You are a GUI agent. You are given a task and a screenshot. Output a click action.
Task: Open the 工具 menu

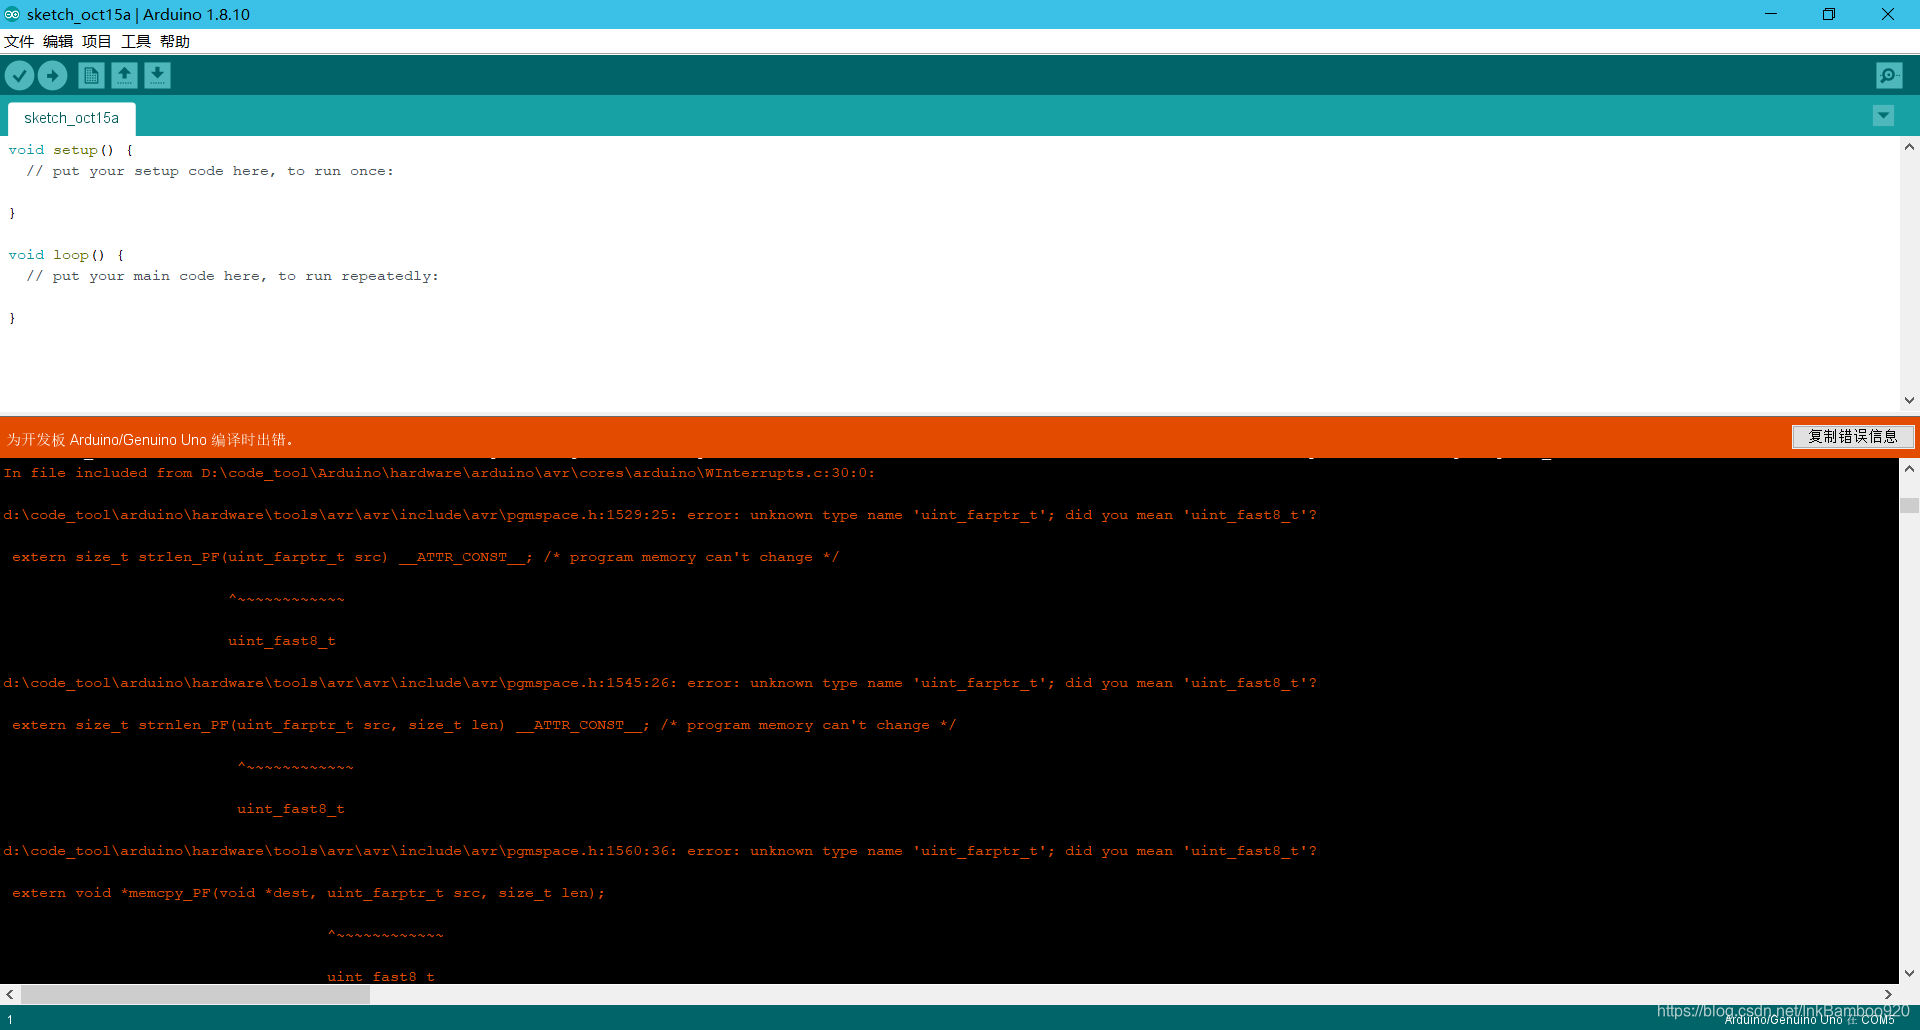coord(135,41)
